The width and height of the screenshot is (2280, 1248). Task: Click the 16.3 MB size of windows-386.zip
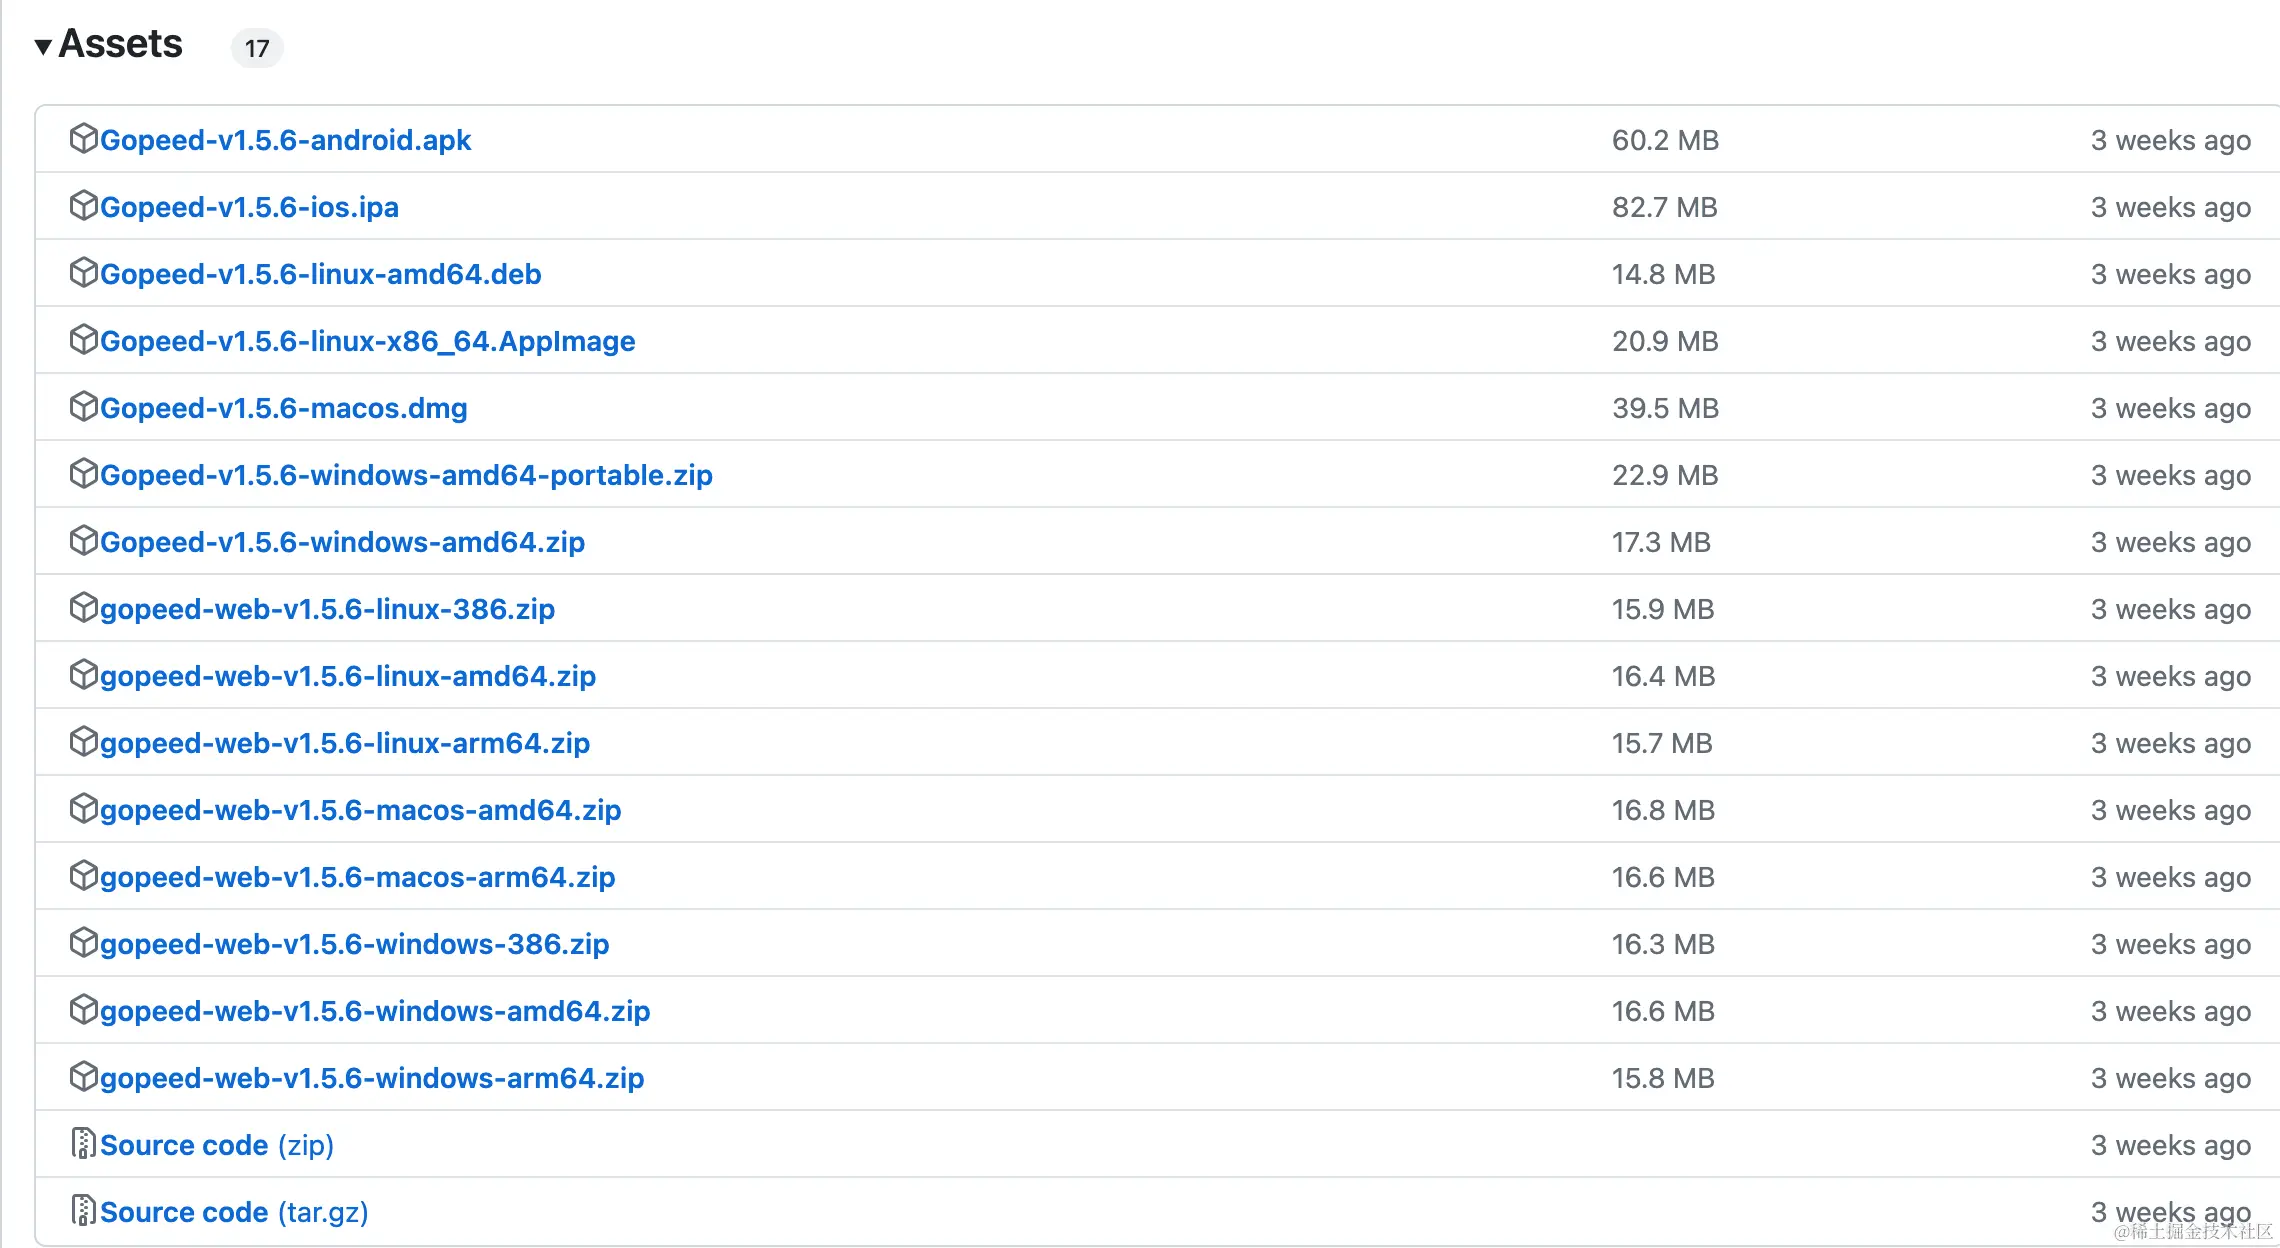(1663, 944)
